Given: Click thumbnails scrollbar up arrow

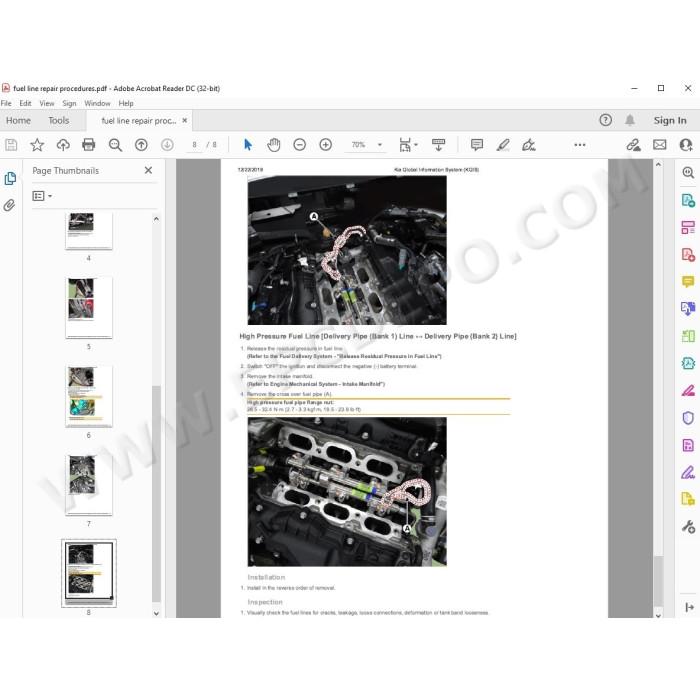Looking at the screenshot, I should click(156, 219).
